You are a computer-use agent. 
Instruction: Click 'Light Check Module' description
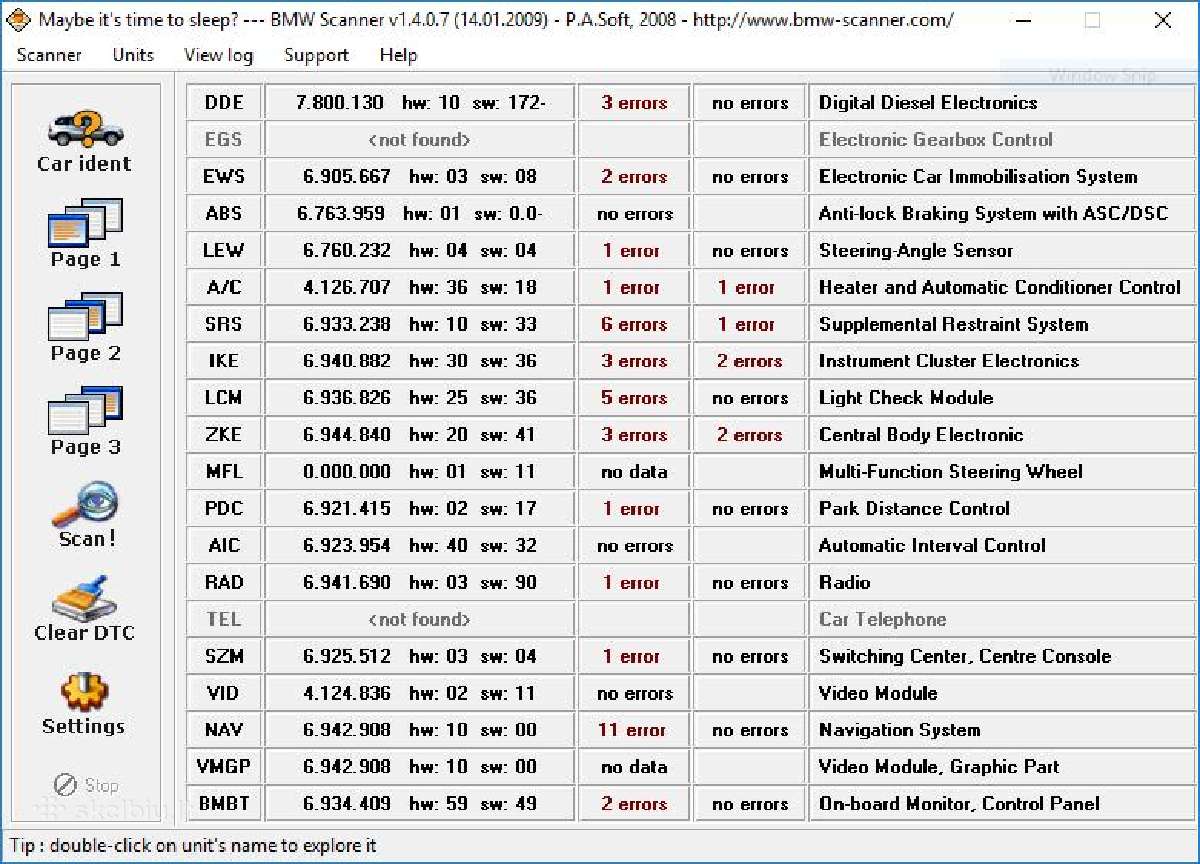click(x=906, y=398)
